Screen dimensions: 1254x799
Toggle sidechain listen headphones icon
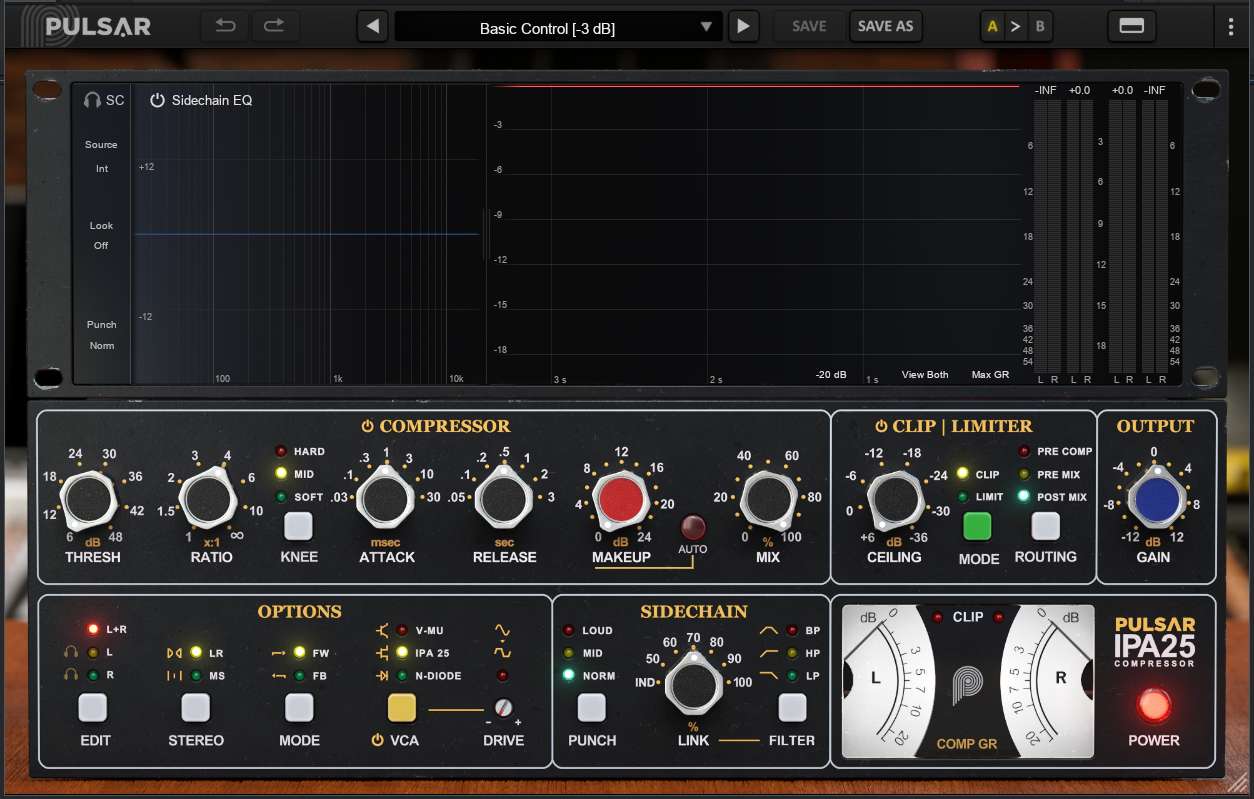[x=93, y=100]
